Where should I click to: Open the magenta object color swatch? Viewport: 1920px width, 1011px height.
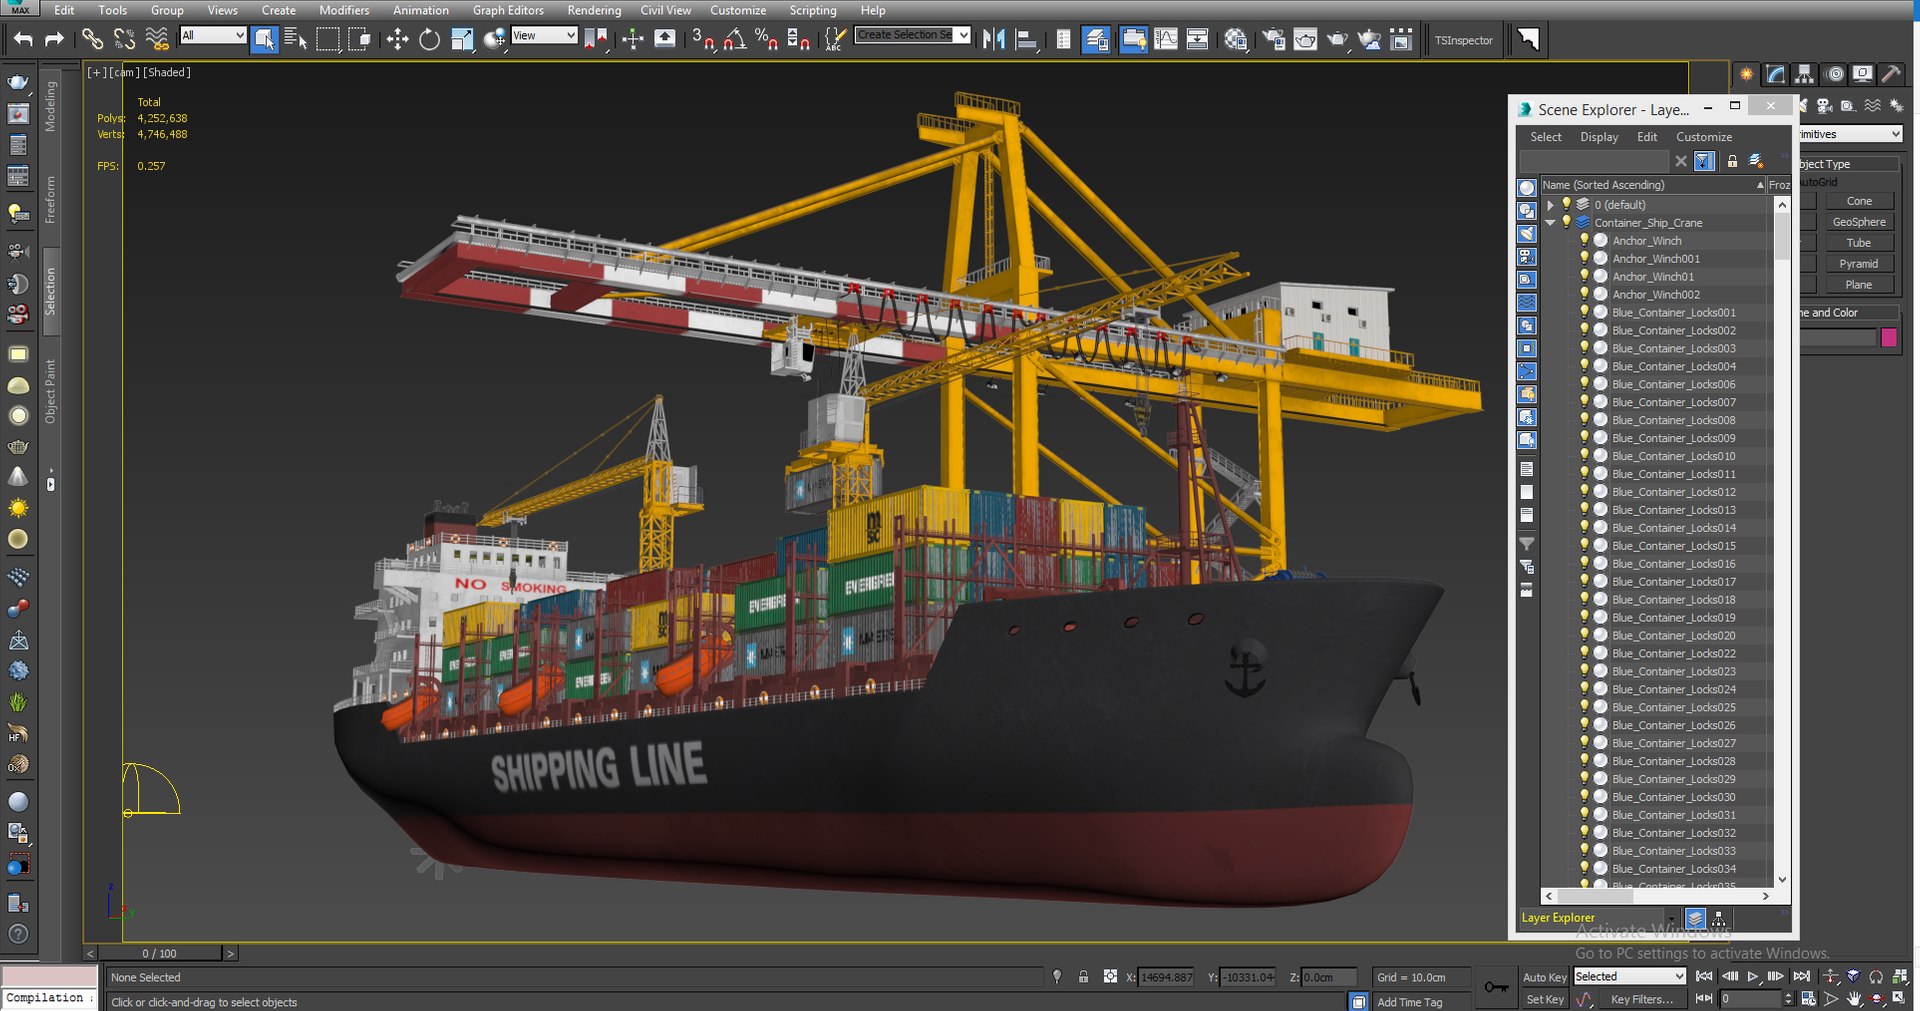(x=1889, y=338)
